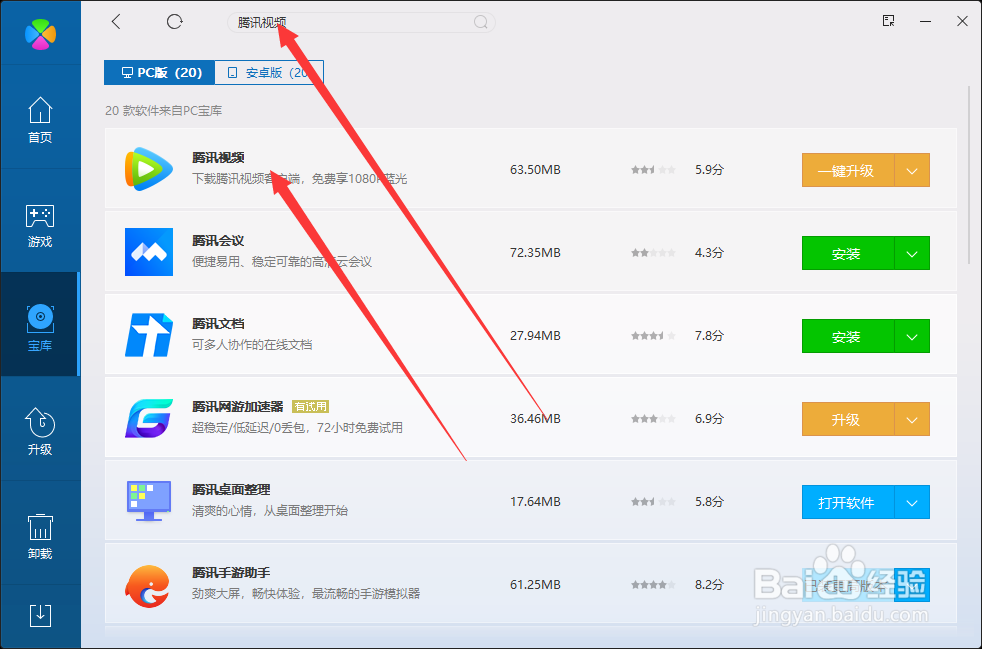
Task: Click the refresh button
Action: point(175,22)
